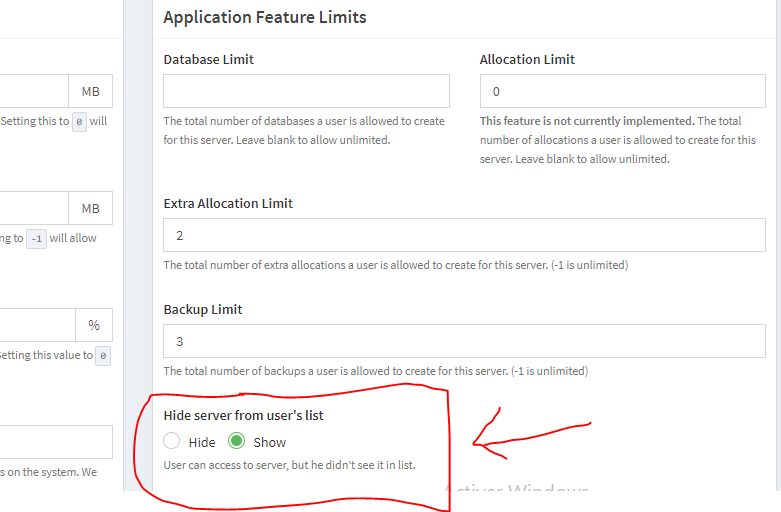The height and width of the screenshot is (512, 781).
Task: Click the "Backup Limit" field label
Action: [x=203, y=309]
